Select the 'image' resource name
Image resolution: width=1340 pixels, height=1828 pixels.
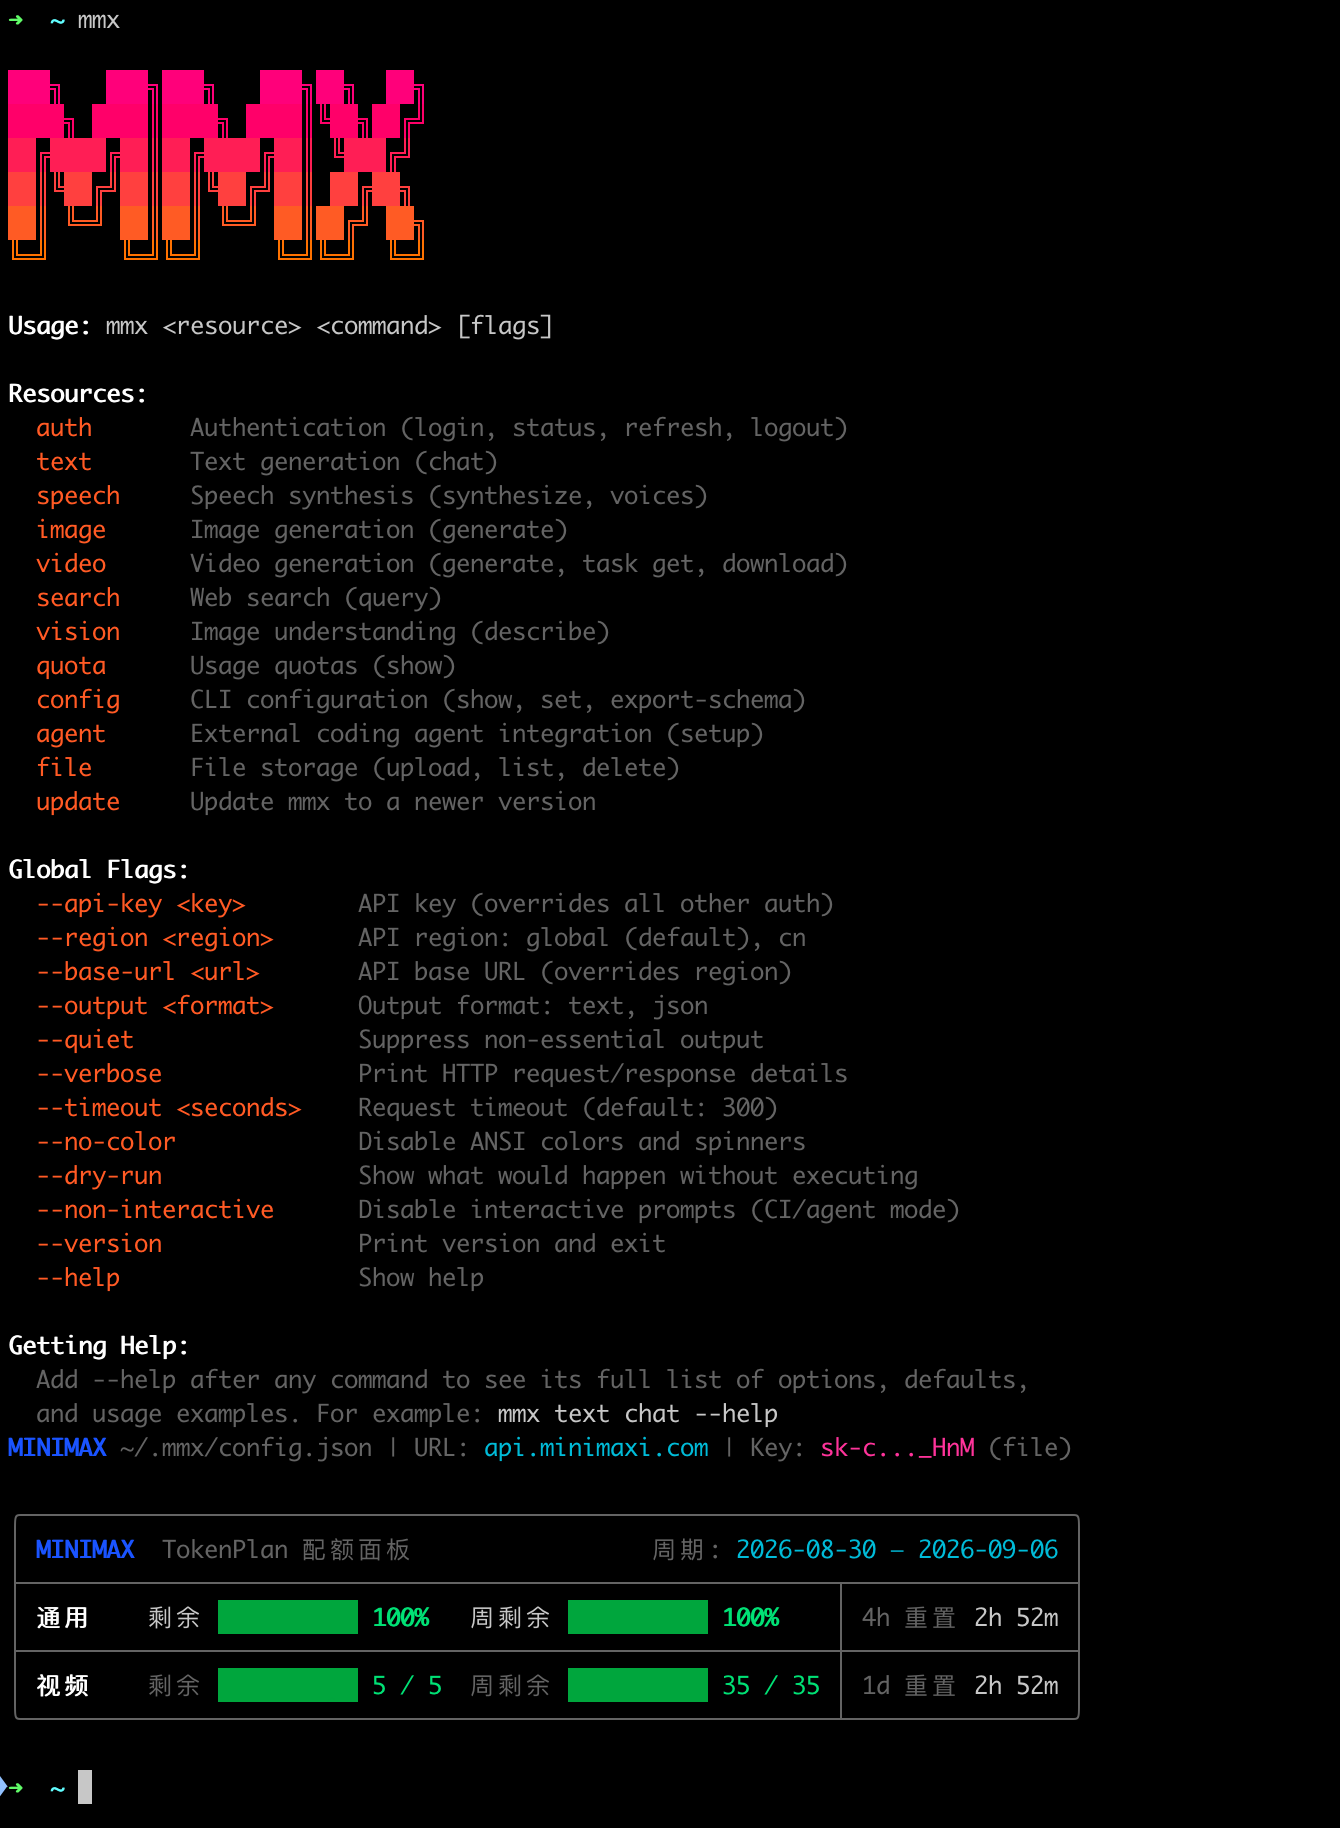[71, 530]
